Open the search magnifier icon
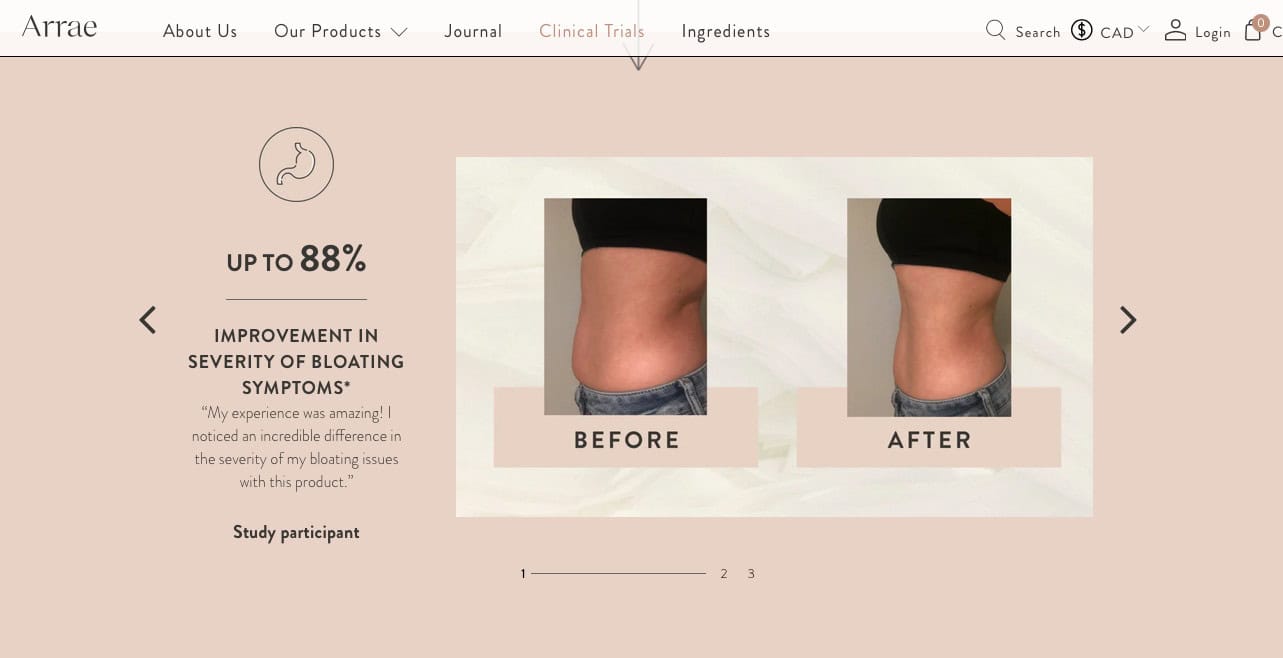1283x658 pixels. pos(995,30)
